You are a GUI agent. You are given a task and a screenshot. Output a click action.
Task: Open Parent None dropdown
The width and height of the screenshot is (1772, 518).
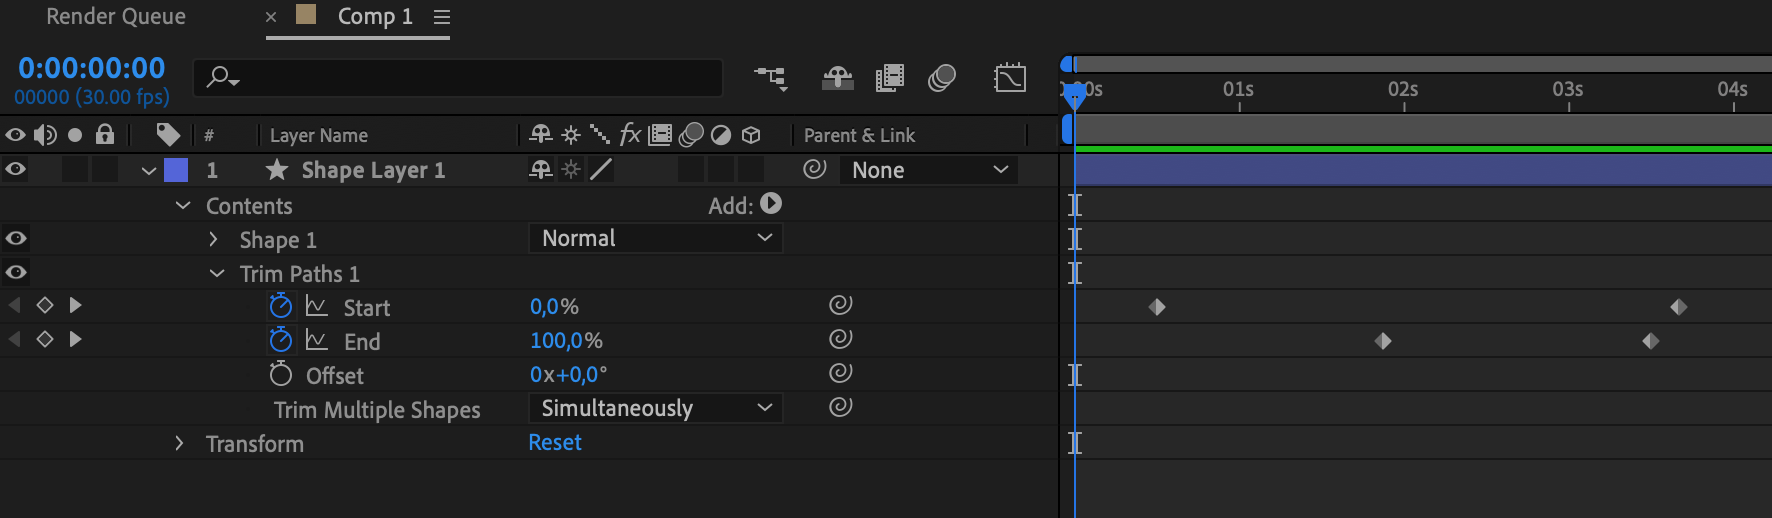(928, 170)
